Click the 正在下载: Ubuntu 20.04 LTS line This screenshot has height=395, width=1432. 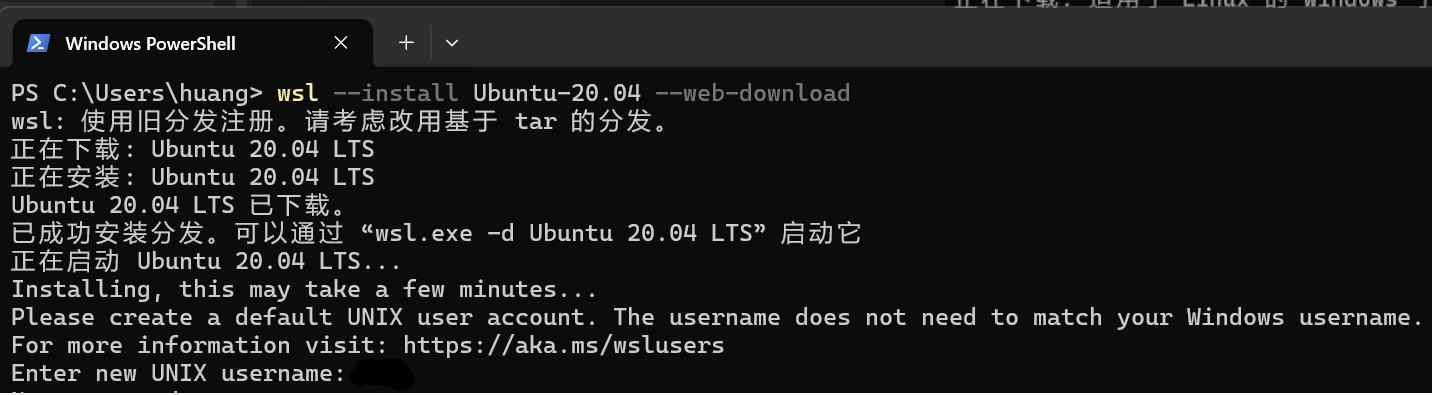coord(192,150)
